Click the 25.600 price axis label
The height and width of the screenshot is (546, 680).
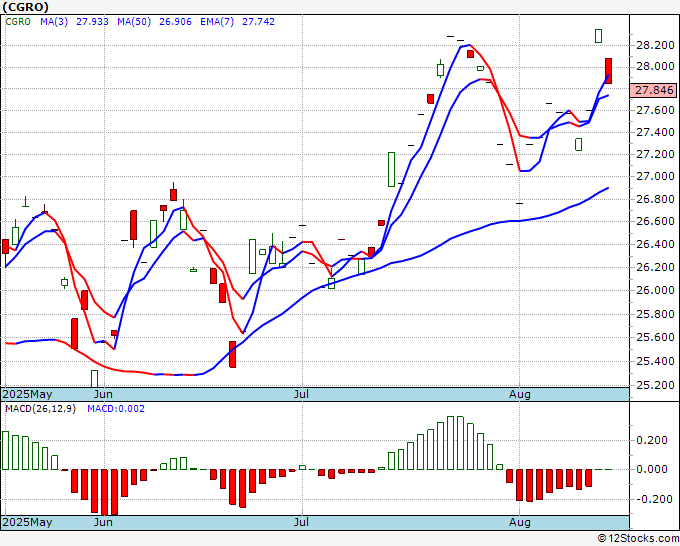pyautogui.click(x=655, y=337)
